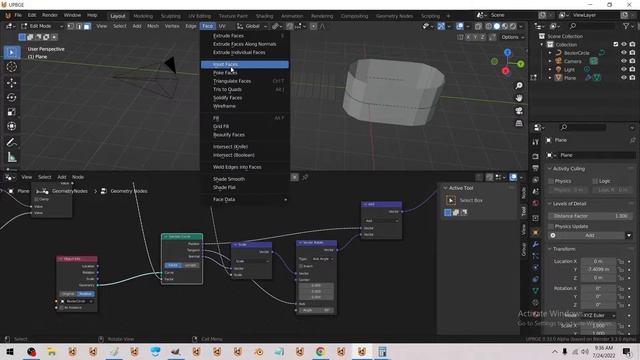Expand the Plane tree item in outliner

coord(549,78)
